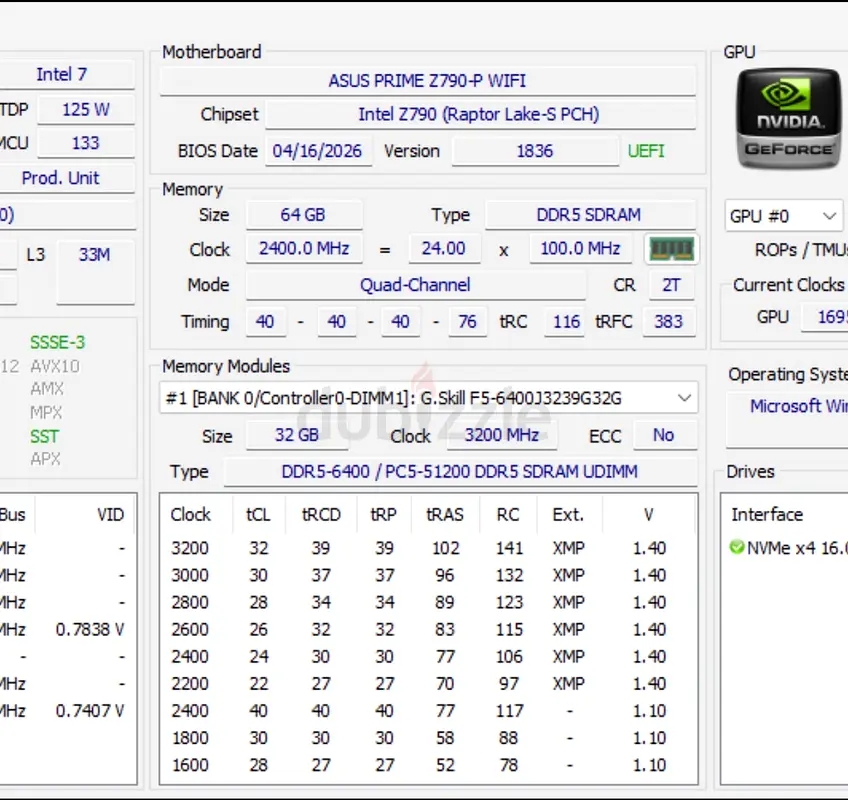Click the Prod. Unit field
Viewport: 848px width, 800px height.
pyautogui.click(x=67, y=178)
